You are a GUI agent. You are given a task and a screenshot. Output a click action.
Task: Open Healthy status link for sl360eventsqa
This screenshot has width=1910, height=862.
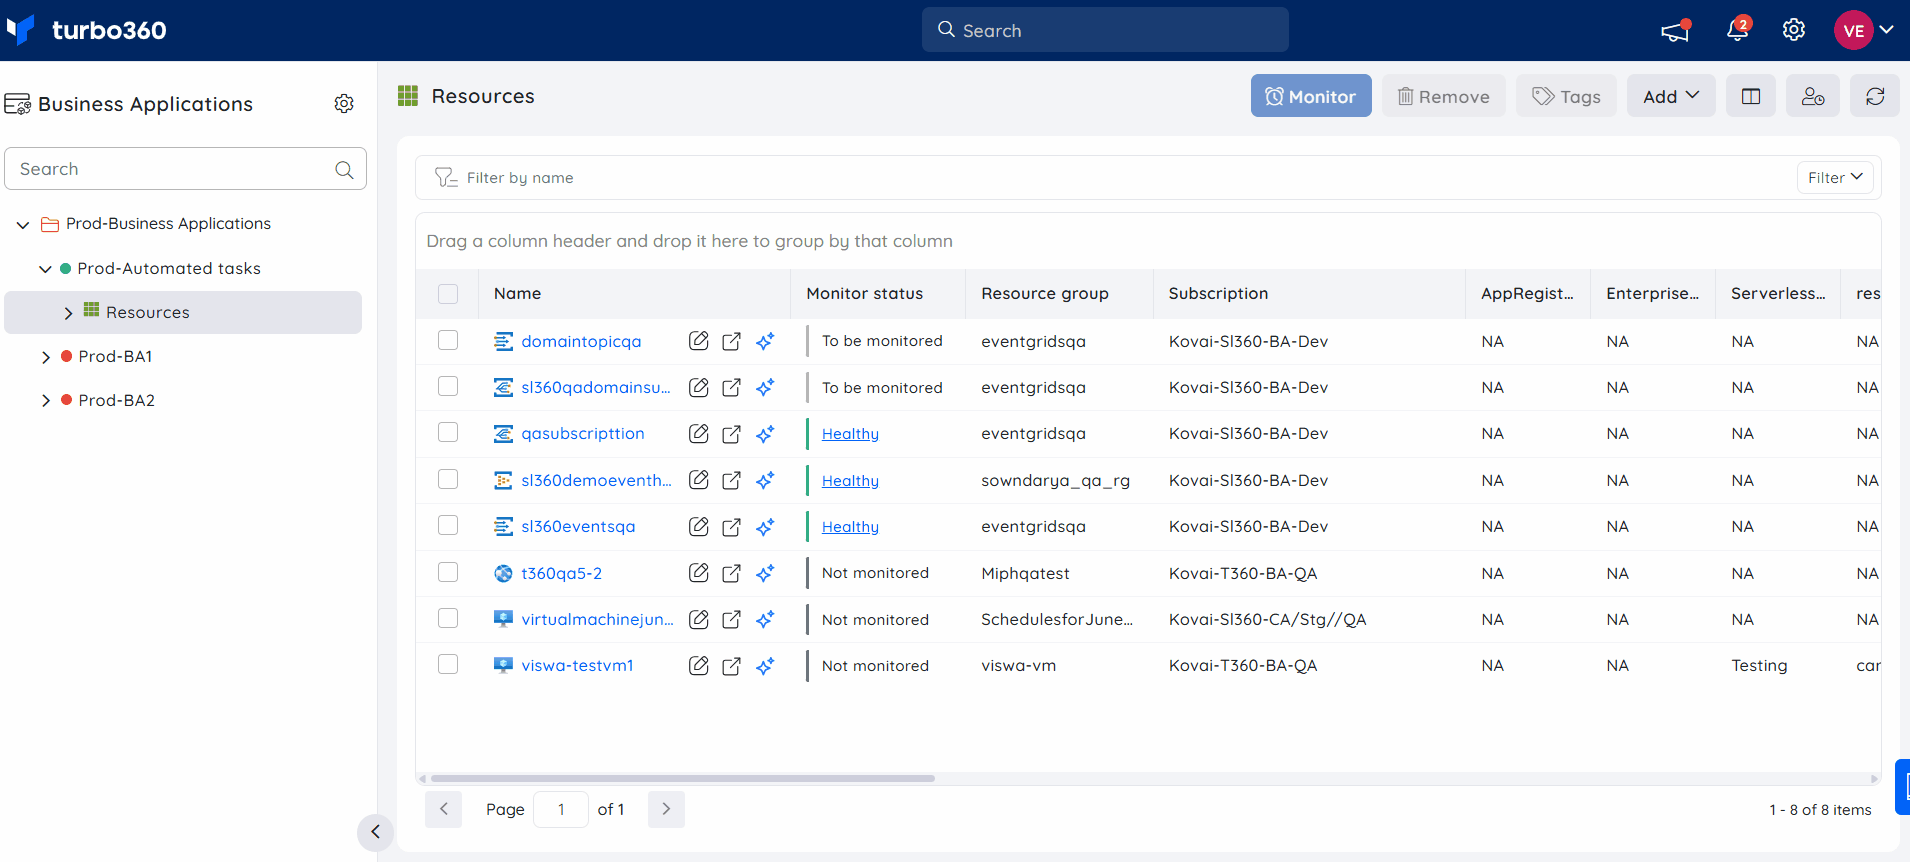pos(850,527)
